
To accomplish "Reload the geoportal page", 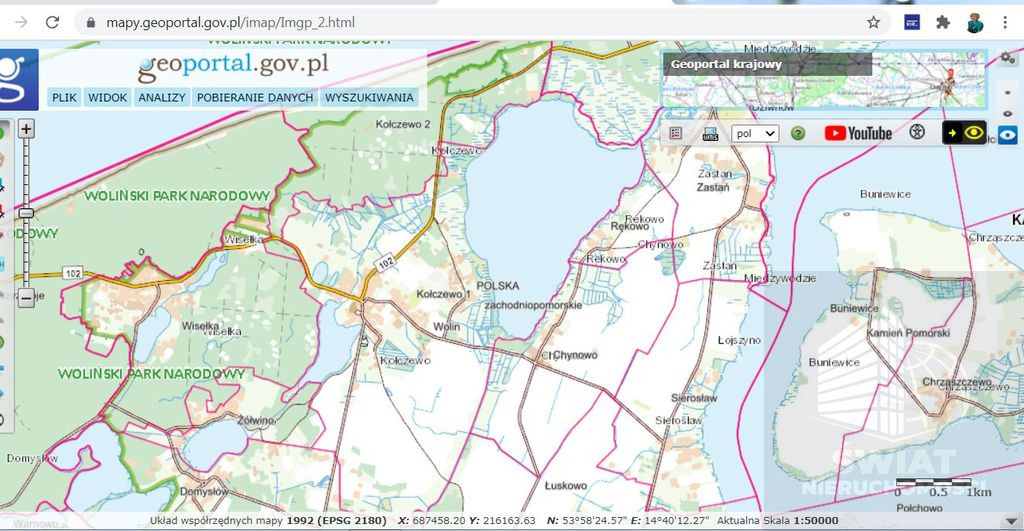I will [52, 22].
